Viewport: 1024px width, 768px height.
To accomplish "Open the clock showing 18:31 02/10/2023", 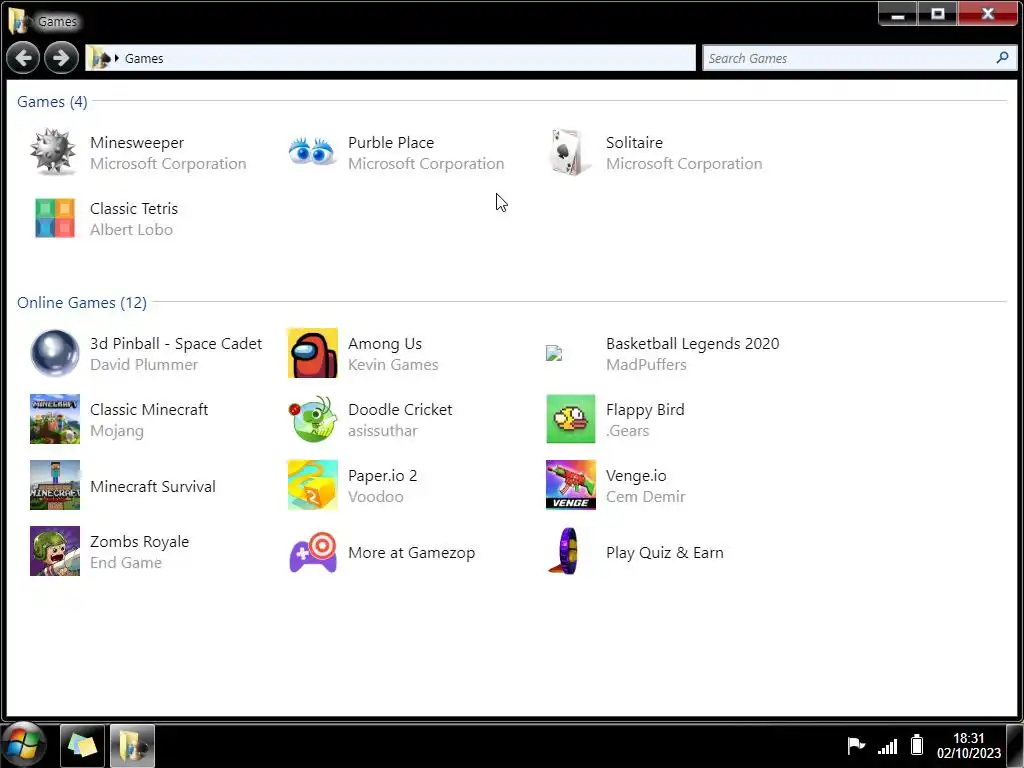I will pyautogui.click(x=968, y=745).
